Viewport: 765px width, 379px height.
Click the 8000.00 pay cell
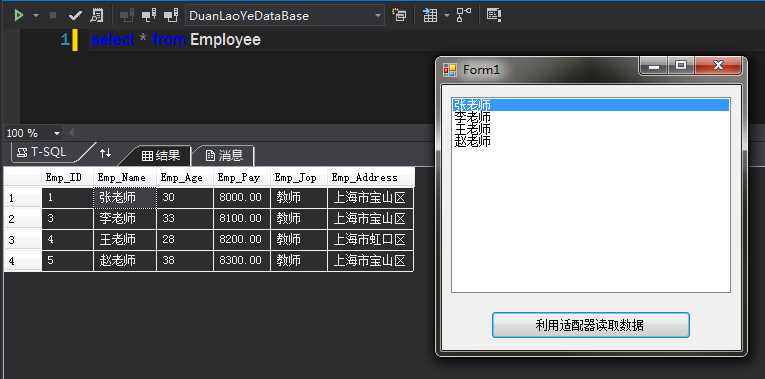(242, 198)
